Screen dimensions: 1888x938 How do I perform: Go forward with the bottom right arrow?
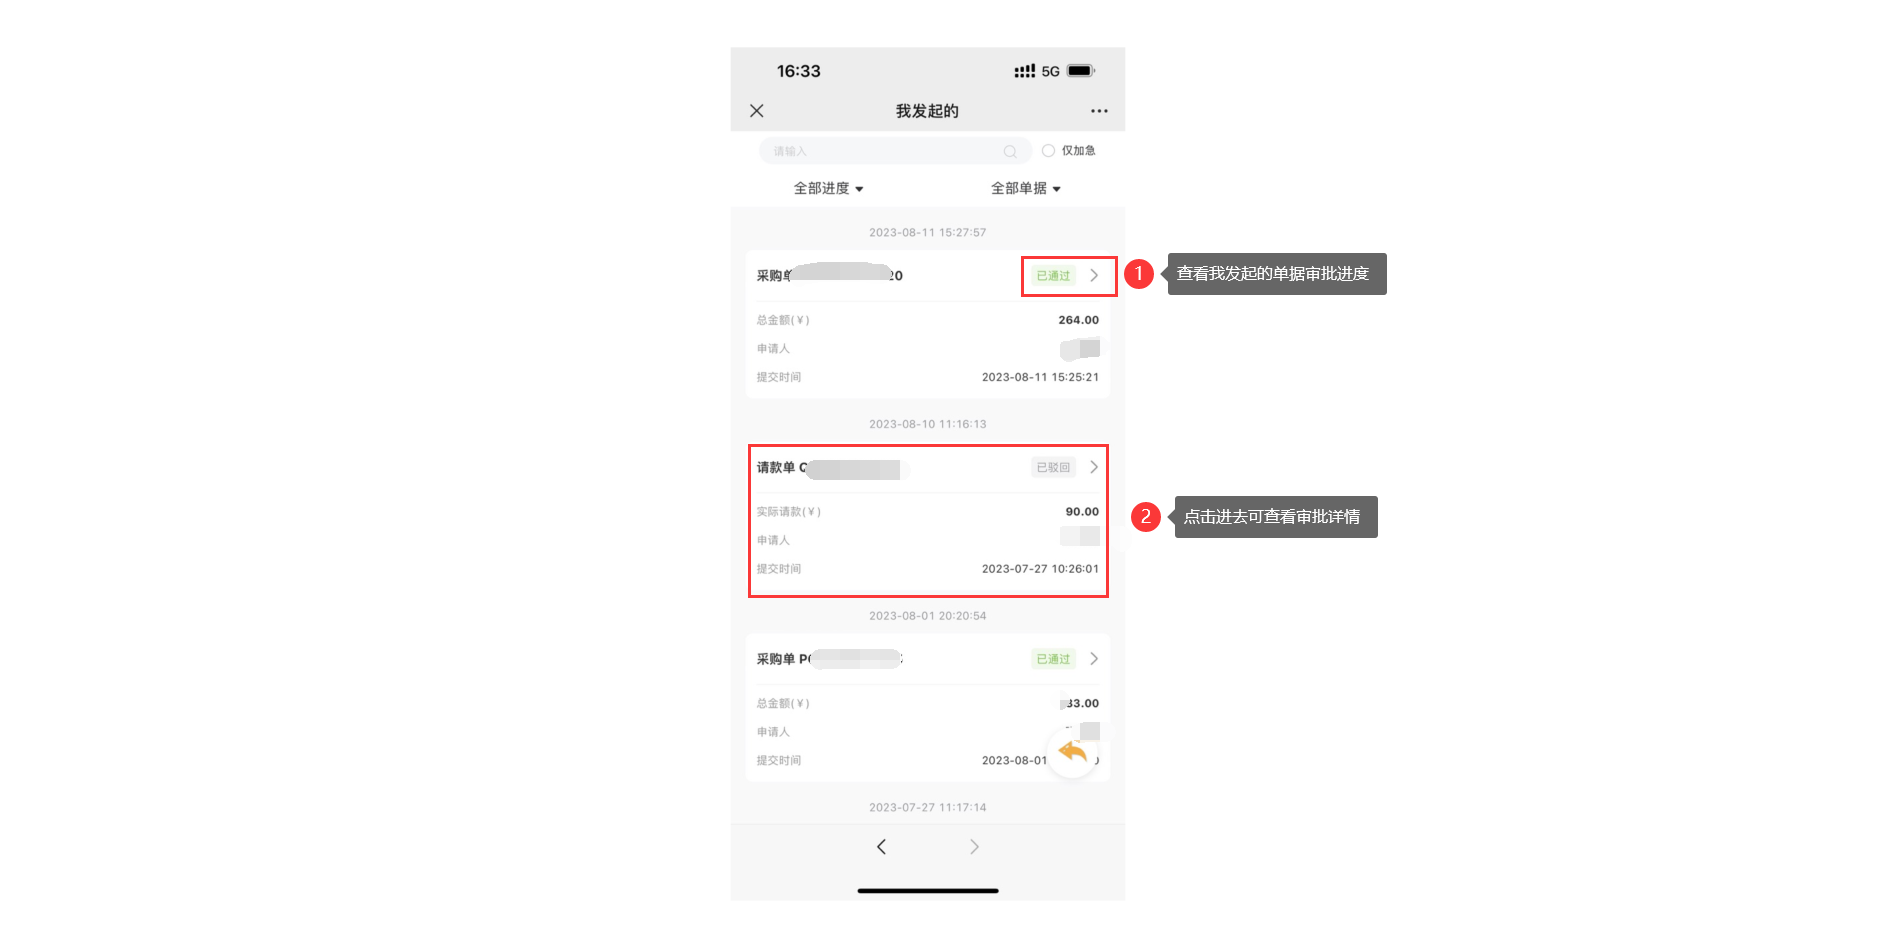click(974, 847)
